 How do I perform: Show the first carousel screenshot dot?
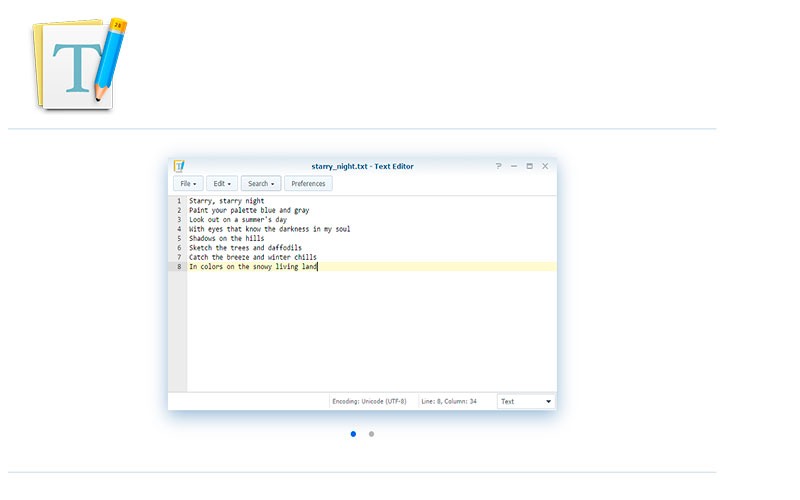(x=353, y=434)
